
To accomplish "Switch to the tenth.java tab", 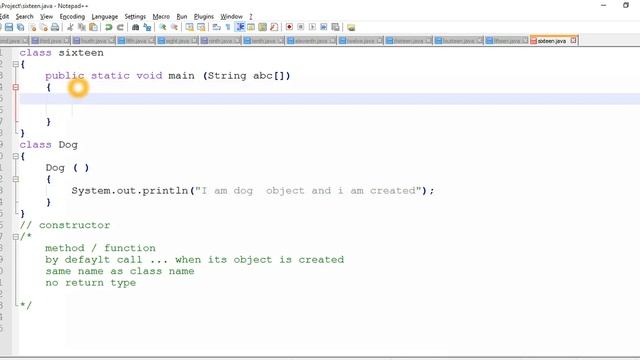I will point(263,41).
